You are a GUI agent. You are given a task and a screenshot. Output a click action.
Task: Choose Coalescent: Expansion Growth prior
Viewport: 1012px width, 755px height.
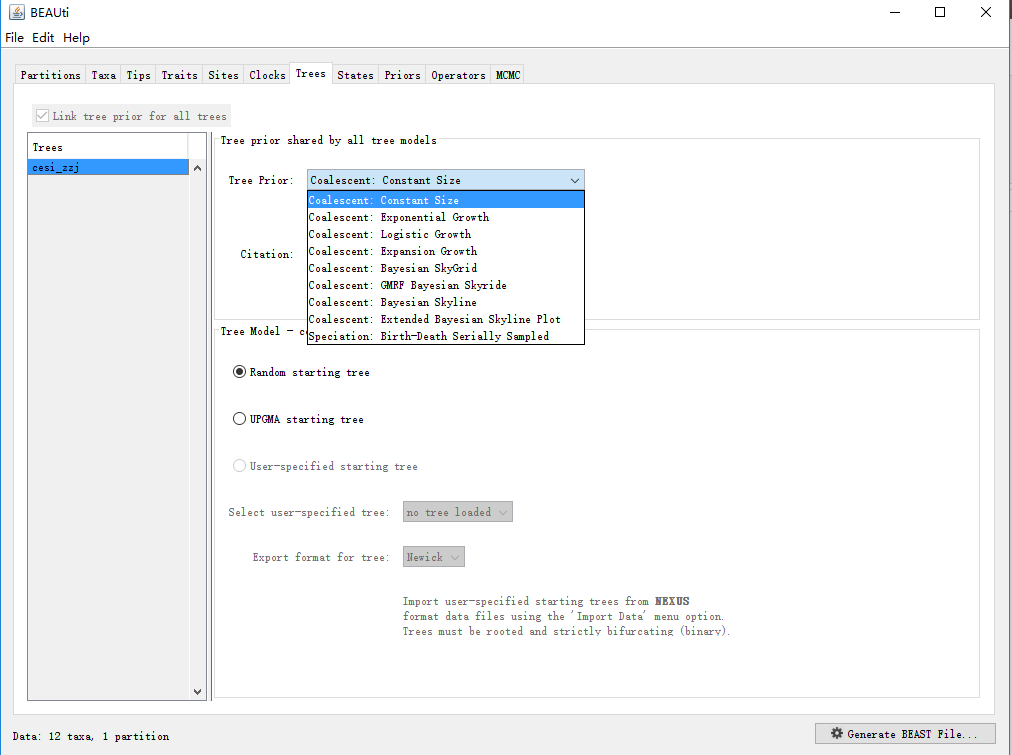click(445, 251)
